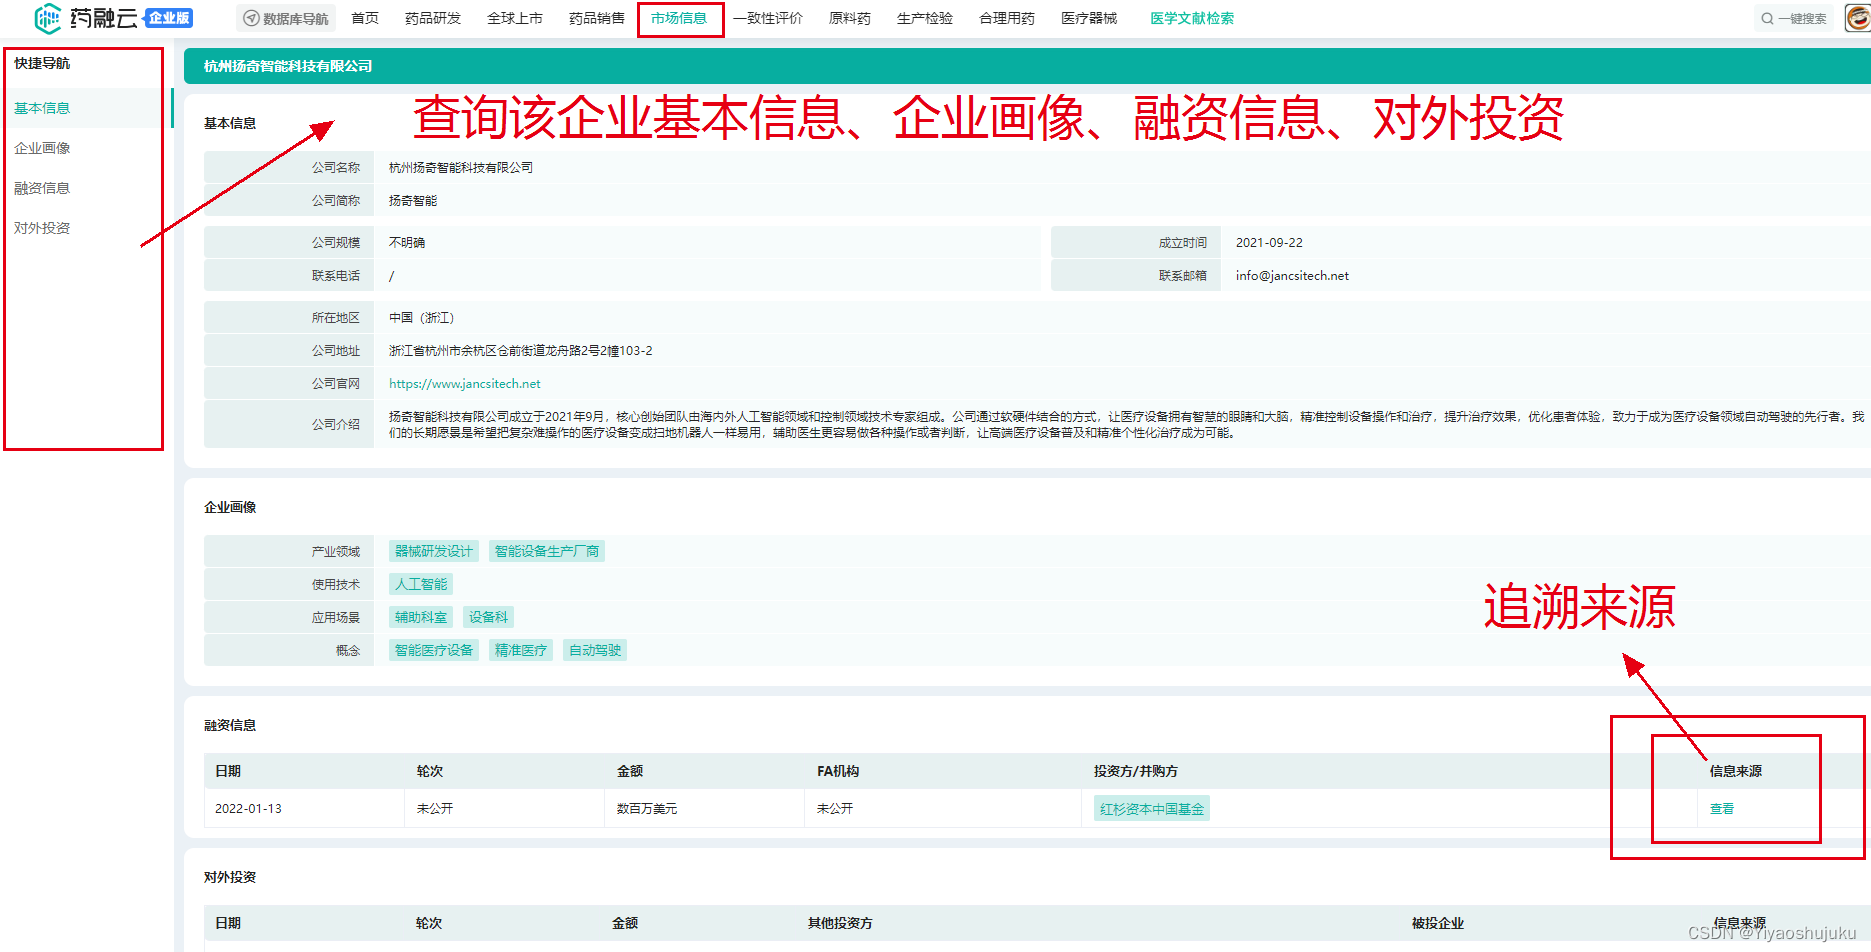
Task: Jump to 企业画像 in quick navigation
Action: (x=42, y=148)
